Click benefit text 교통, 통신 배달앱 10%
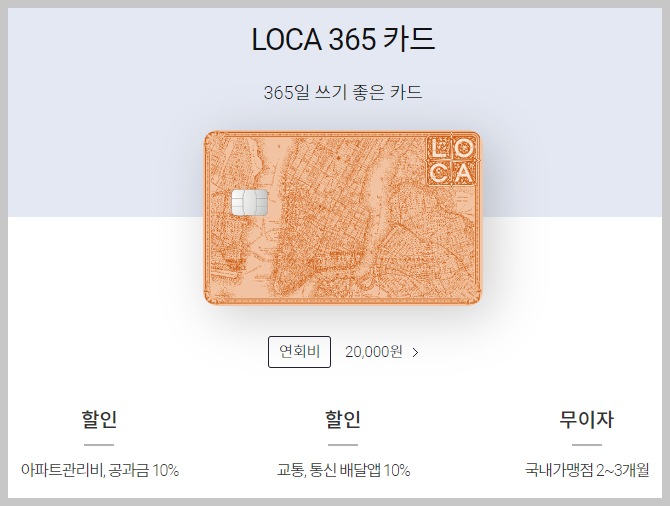The width and height of the screenshot is (670, 506). pyautogui.click(x=343, y=471)
